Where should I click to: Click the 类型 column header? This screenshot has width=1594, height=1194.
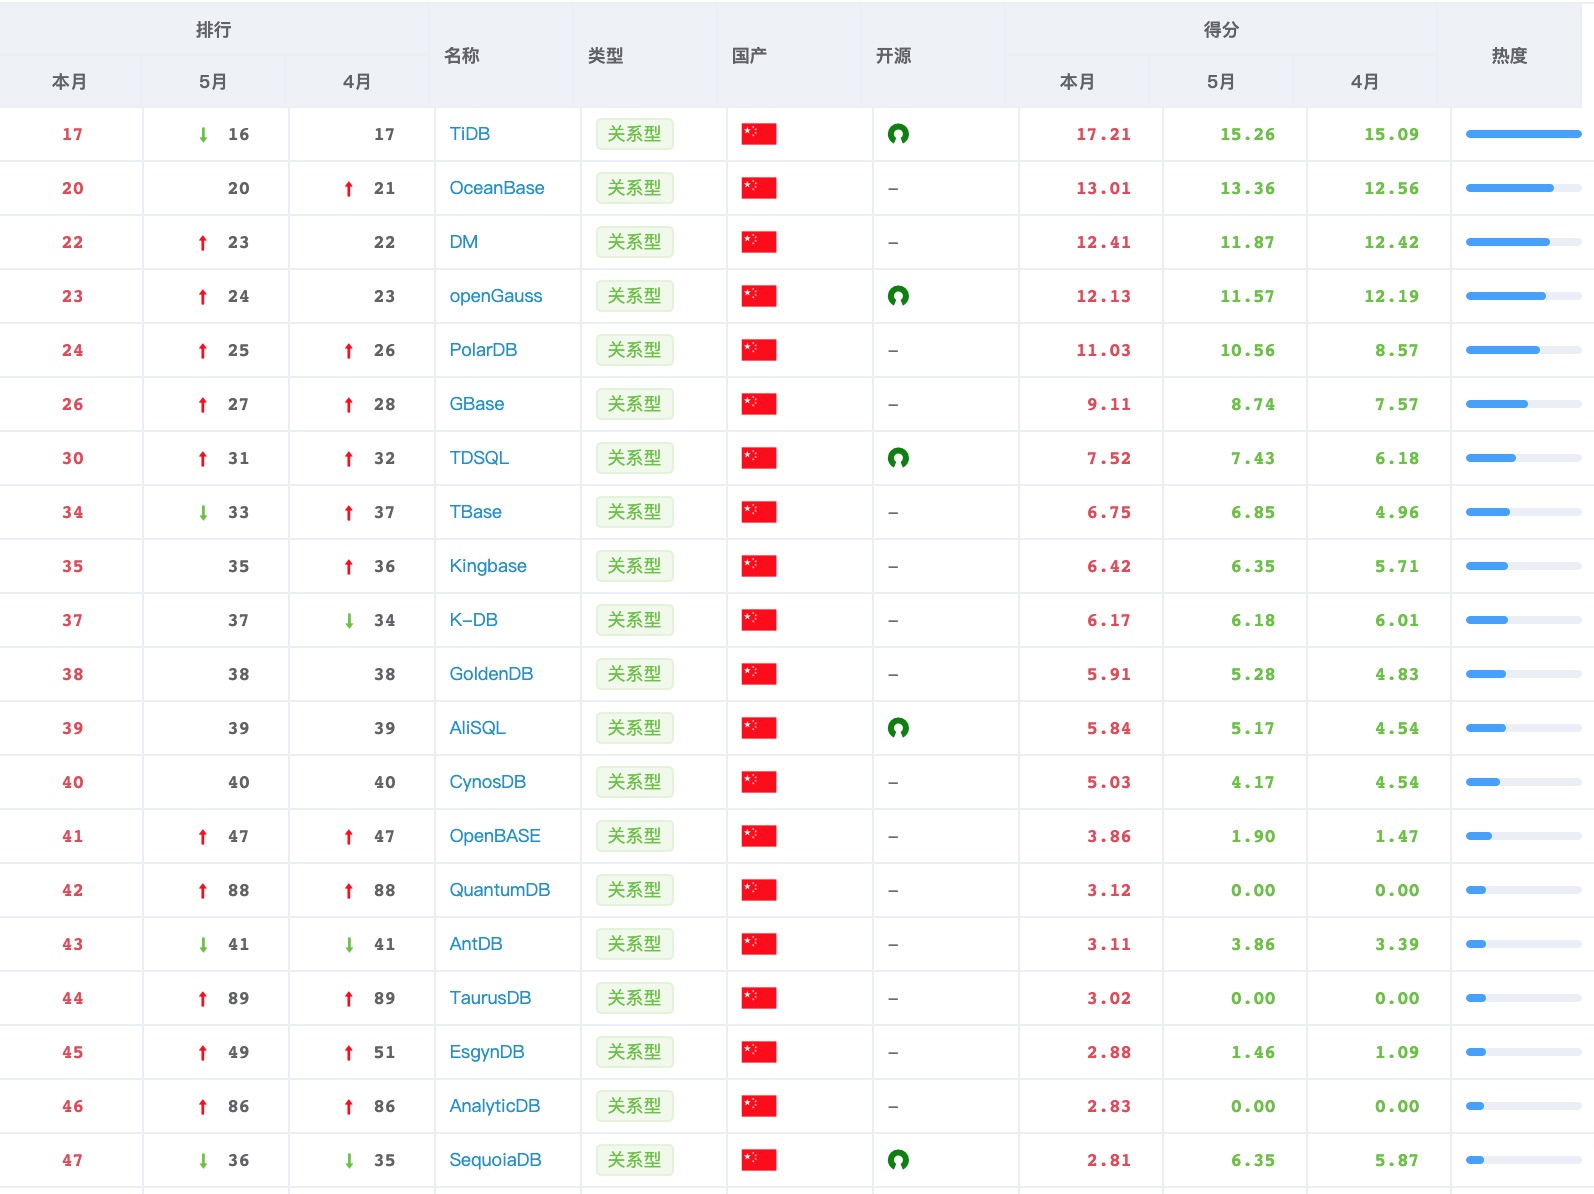tap(606, 56)
